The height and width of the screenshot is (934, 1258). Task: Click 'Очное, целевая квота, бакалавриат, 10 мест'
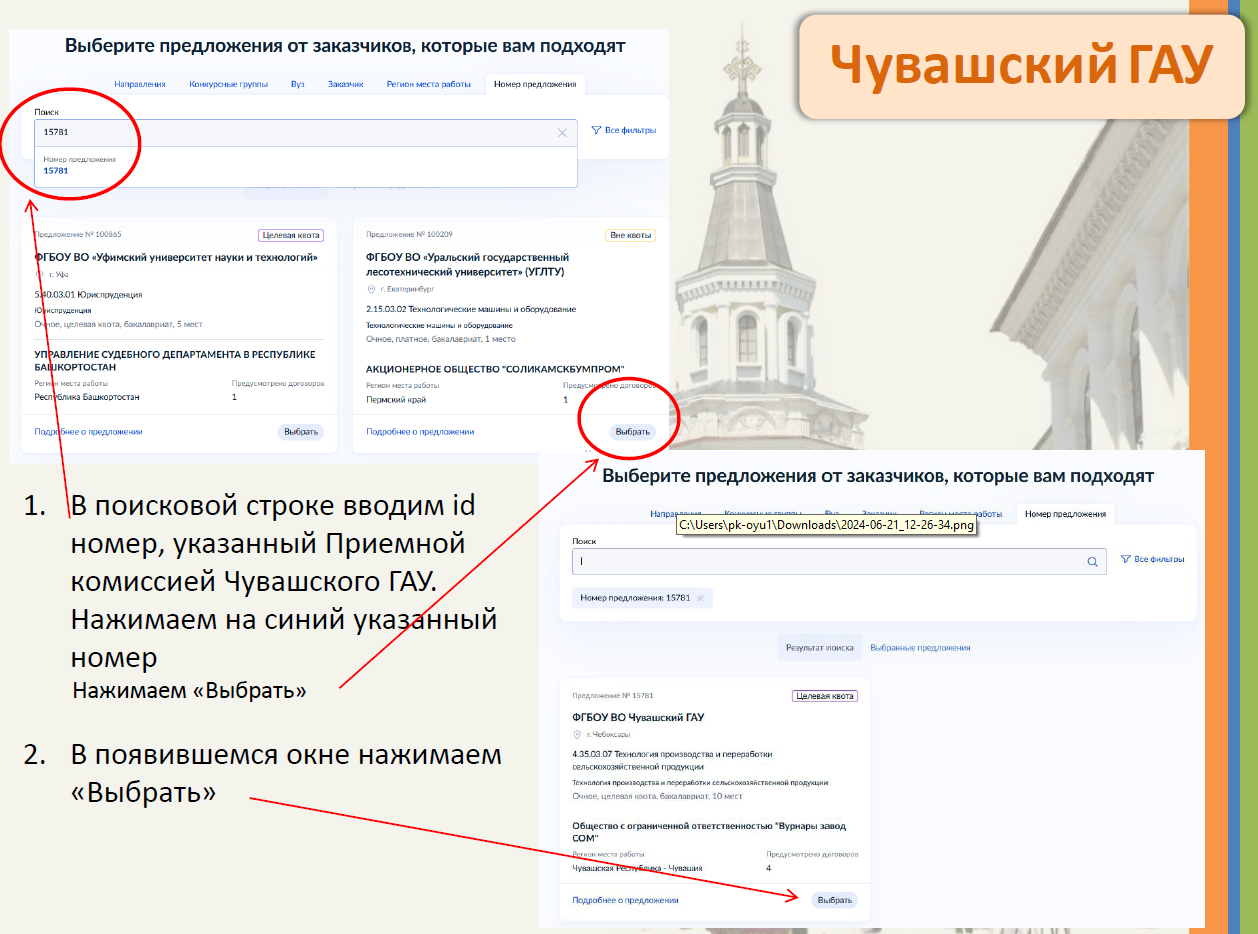[657, 797]
